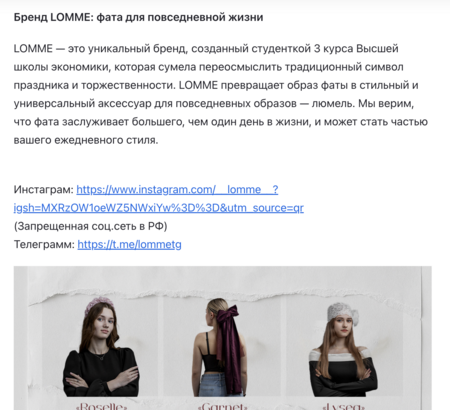450x410 pixels.
Task: Click the «Garnet» caption under photo
Action: point(223,406)
